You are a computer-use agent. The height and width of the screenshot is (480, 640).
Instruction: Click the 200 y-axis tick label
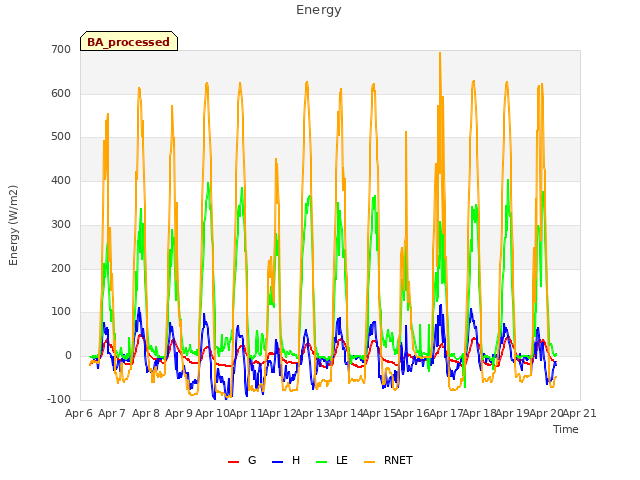61,269
